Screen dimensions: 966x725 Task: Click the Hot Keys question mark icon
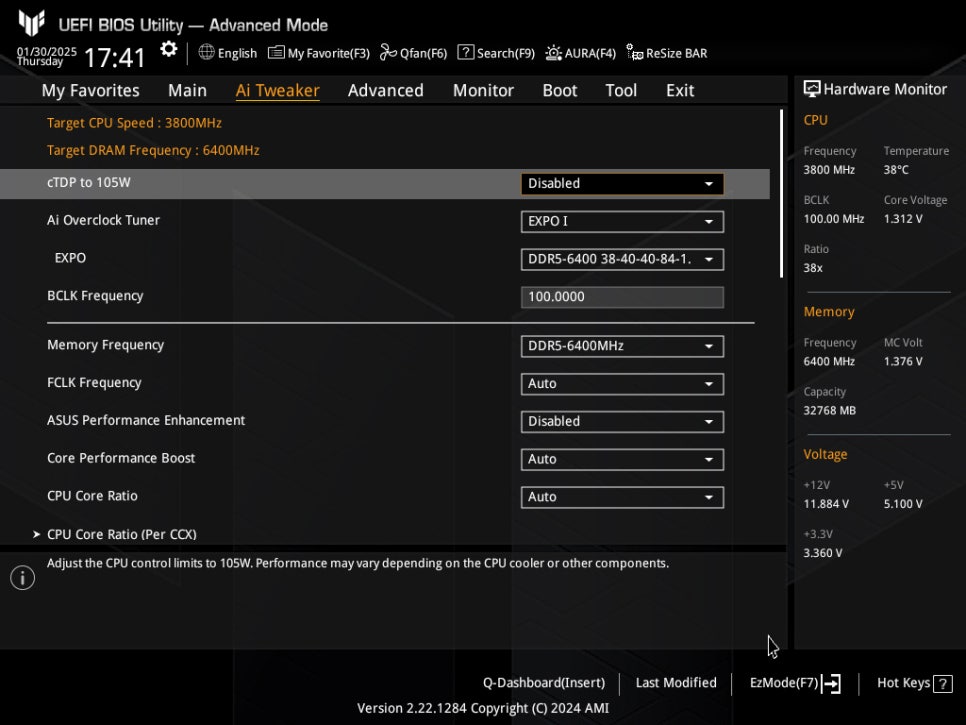click(943, 684)
